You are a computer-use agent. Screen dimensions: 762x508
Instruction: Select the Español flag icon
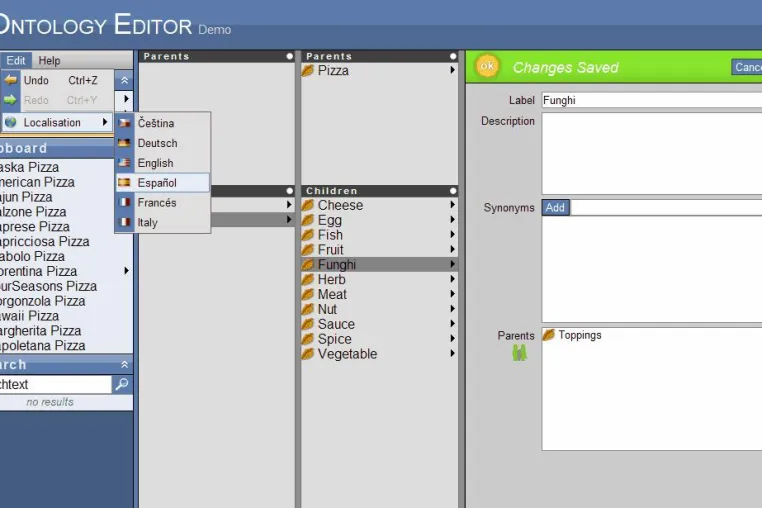tap(125, 183)
